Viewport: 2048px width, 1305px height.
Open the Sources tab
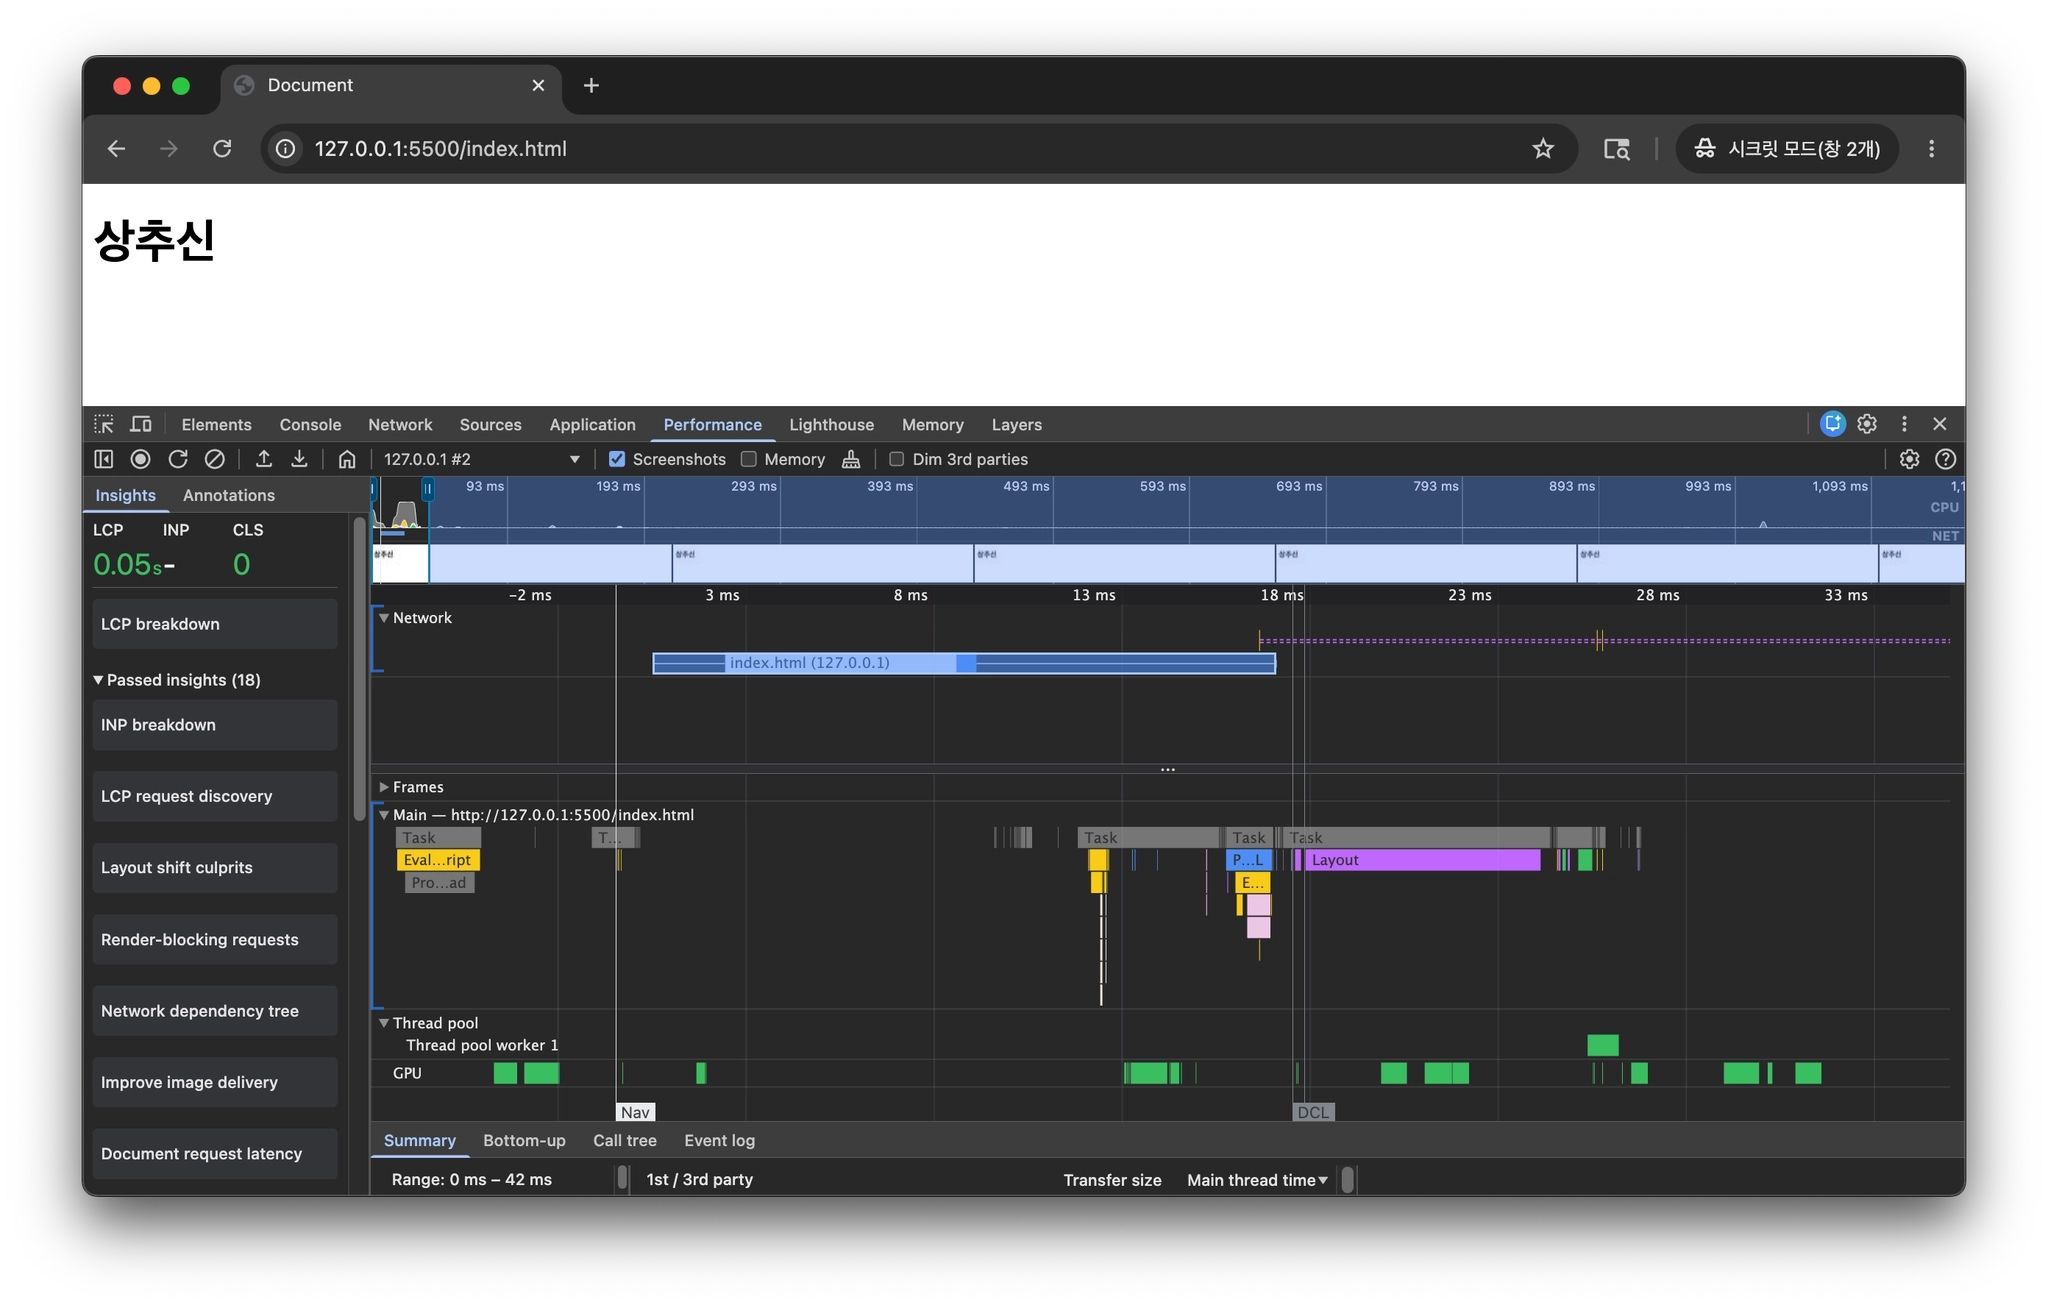coord(490,425)
